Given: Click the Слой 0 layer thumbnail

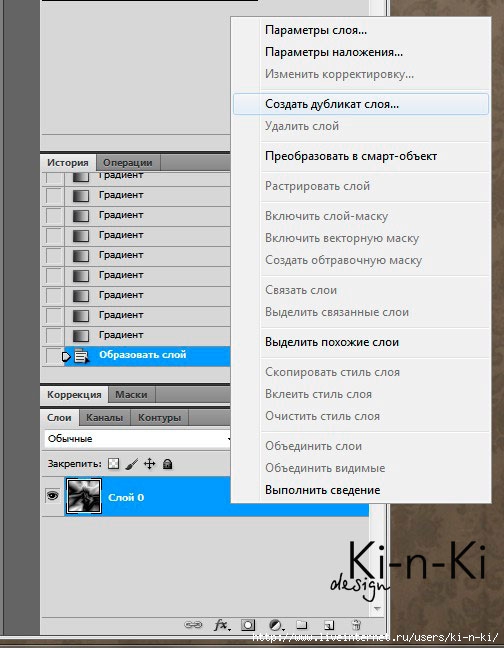Looking at the screenshot, I should click(x=84, y=496).
